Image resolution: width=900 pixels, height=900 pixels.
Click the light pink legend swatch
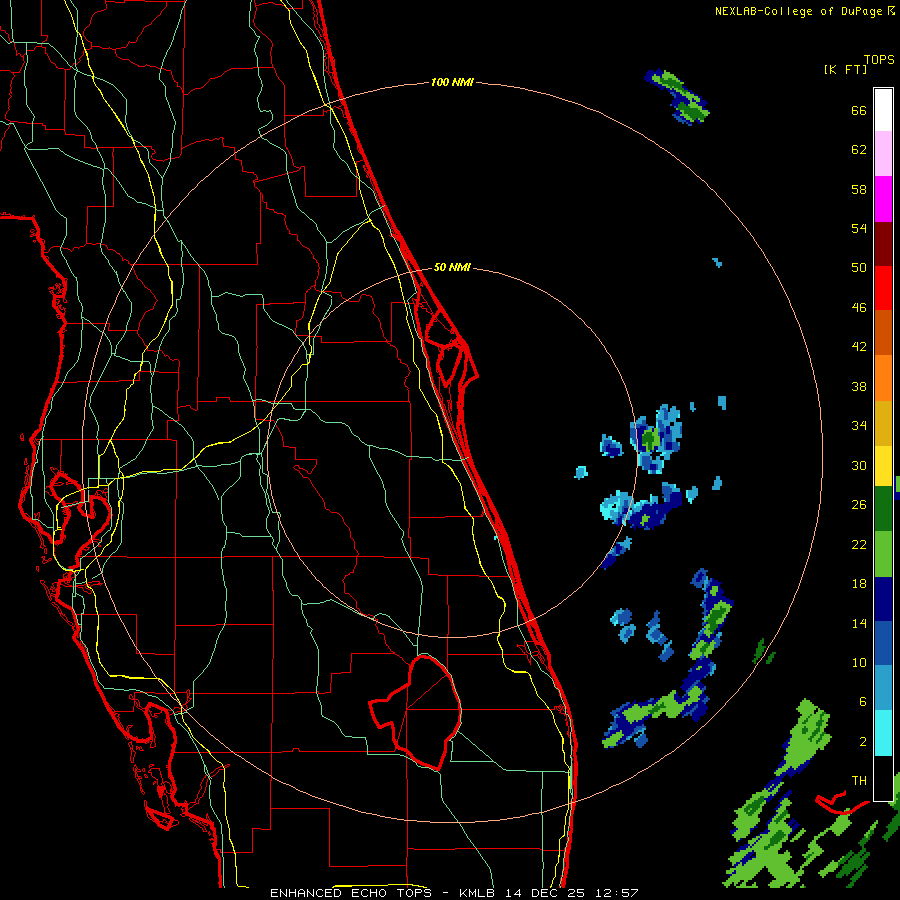[x=883, y=154]
